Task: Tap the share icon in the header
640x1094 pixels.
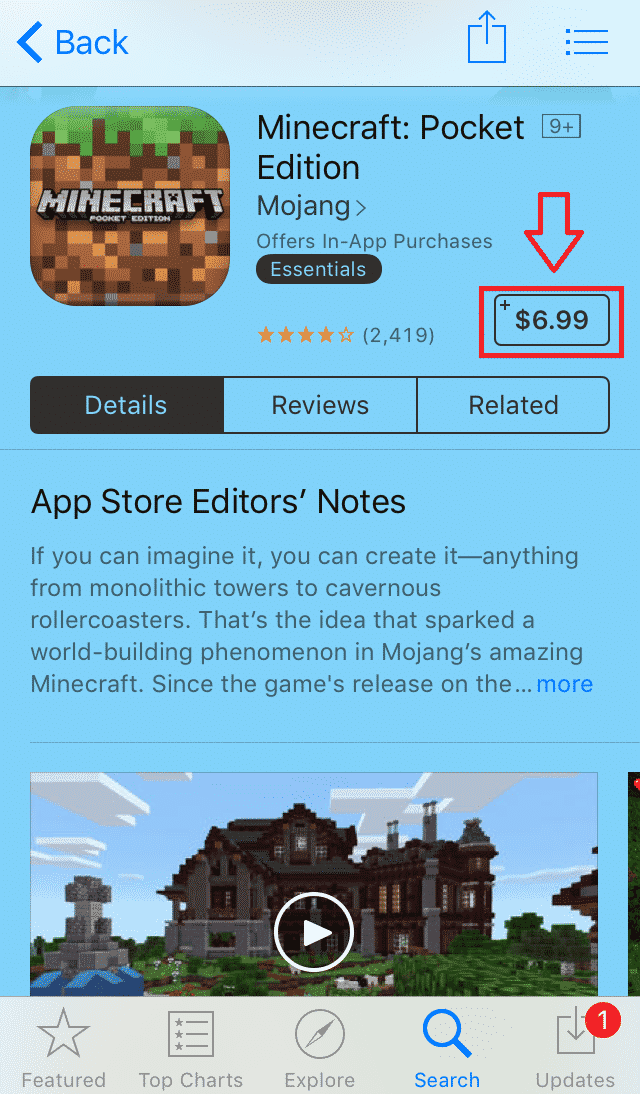Action: point(486,38)
